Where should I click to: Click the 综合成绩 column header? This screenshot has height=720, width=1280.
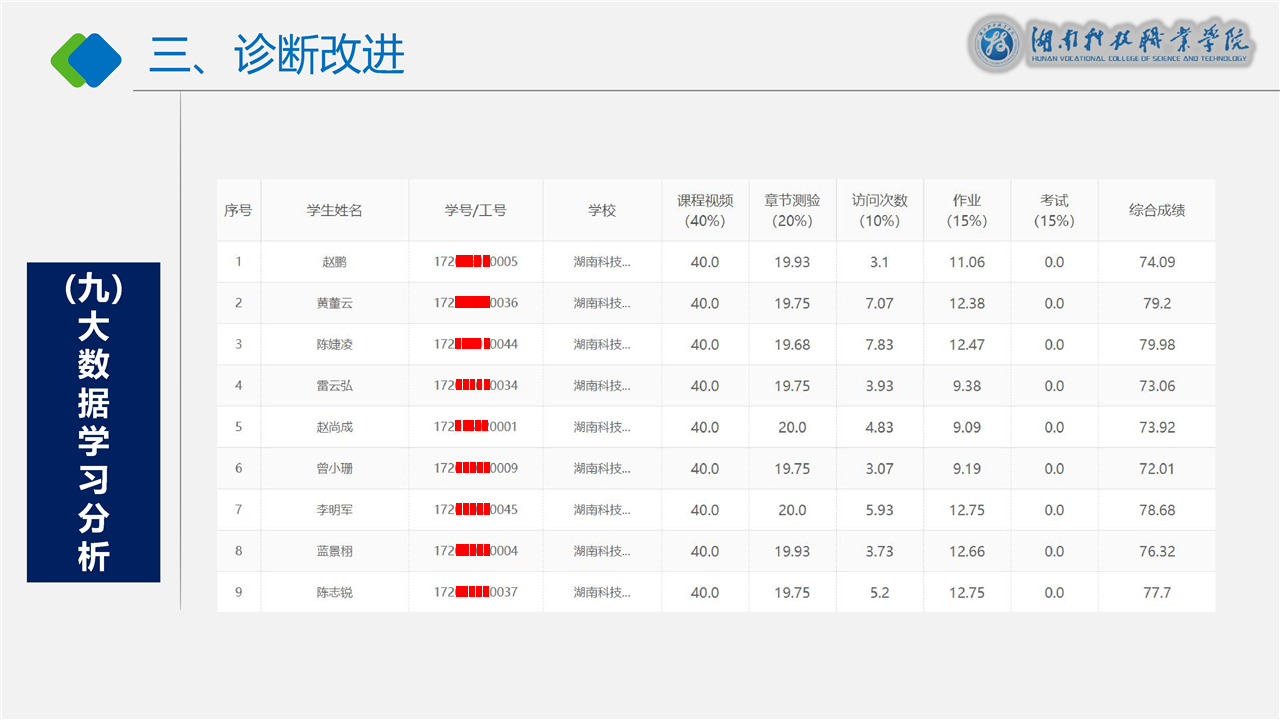pos(1157,210)
